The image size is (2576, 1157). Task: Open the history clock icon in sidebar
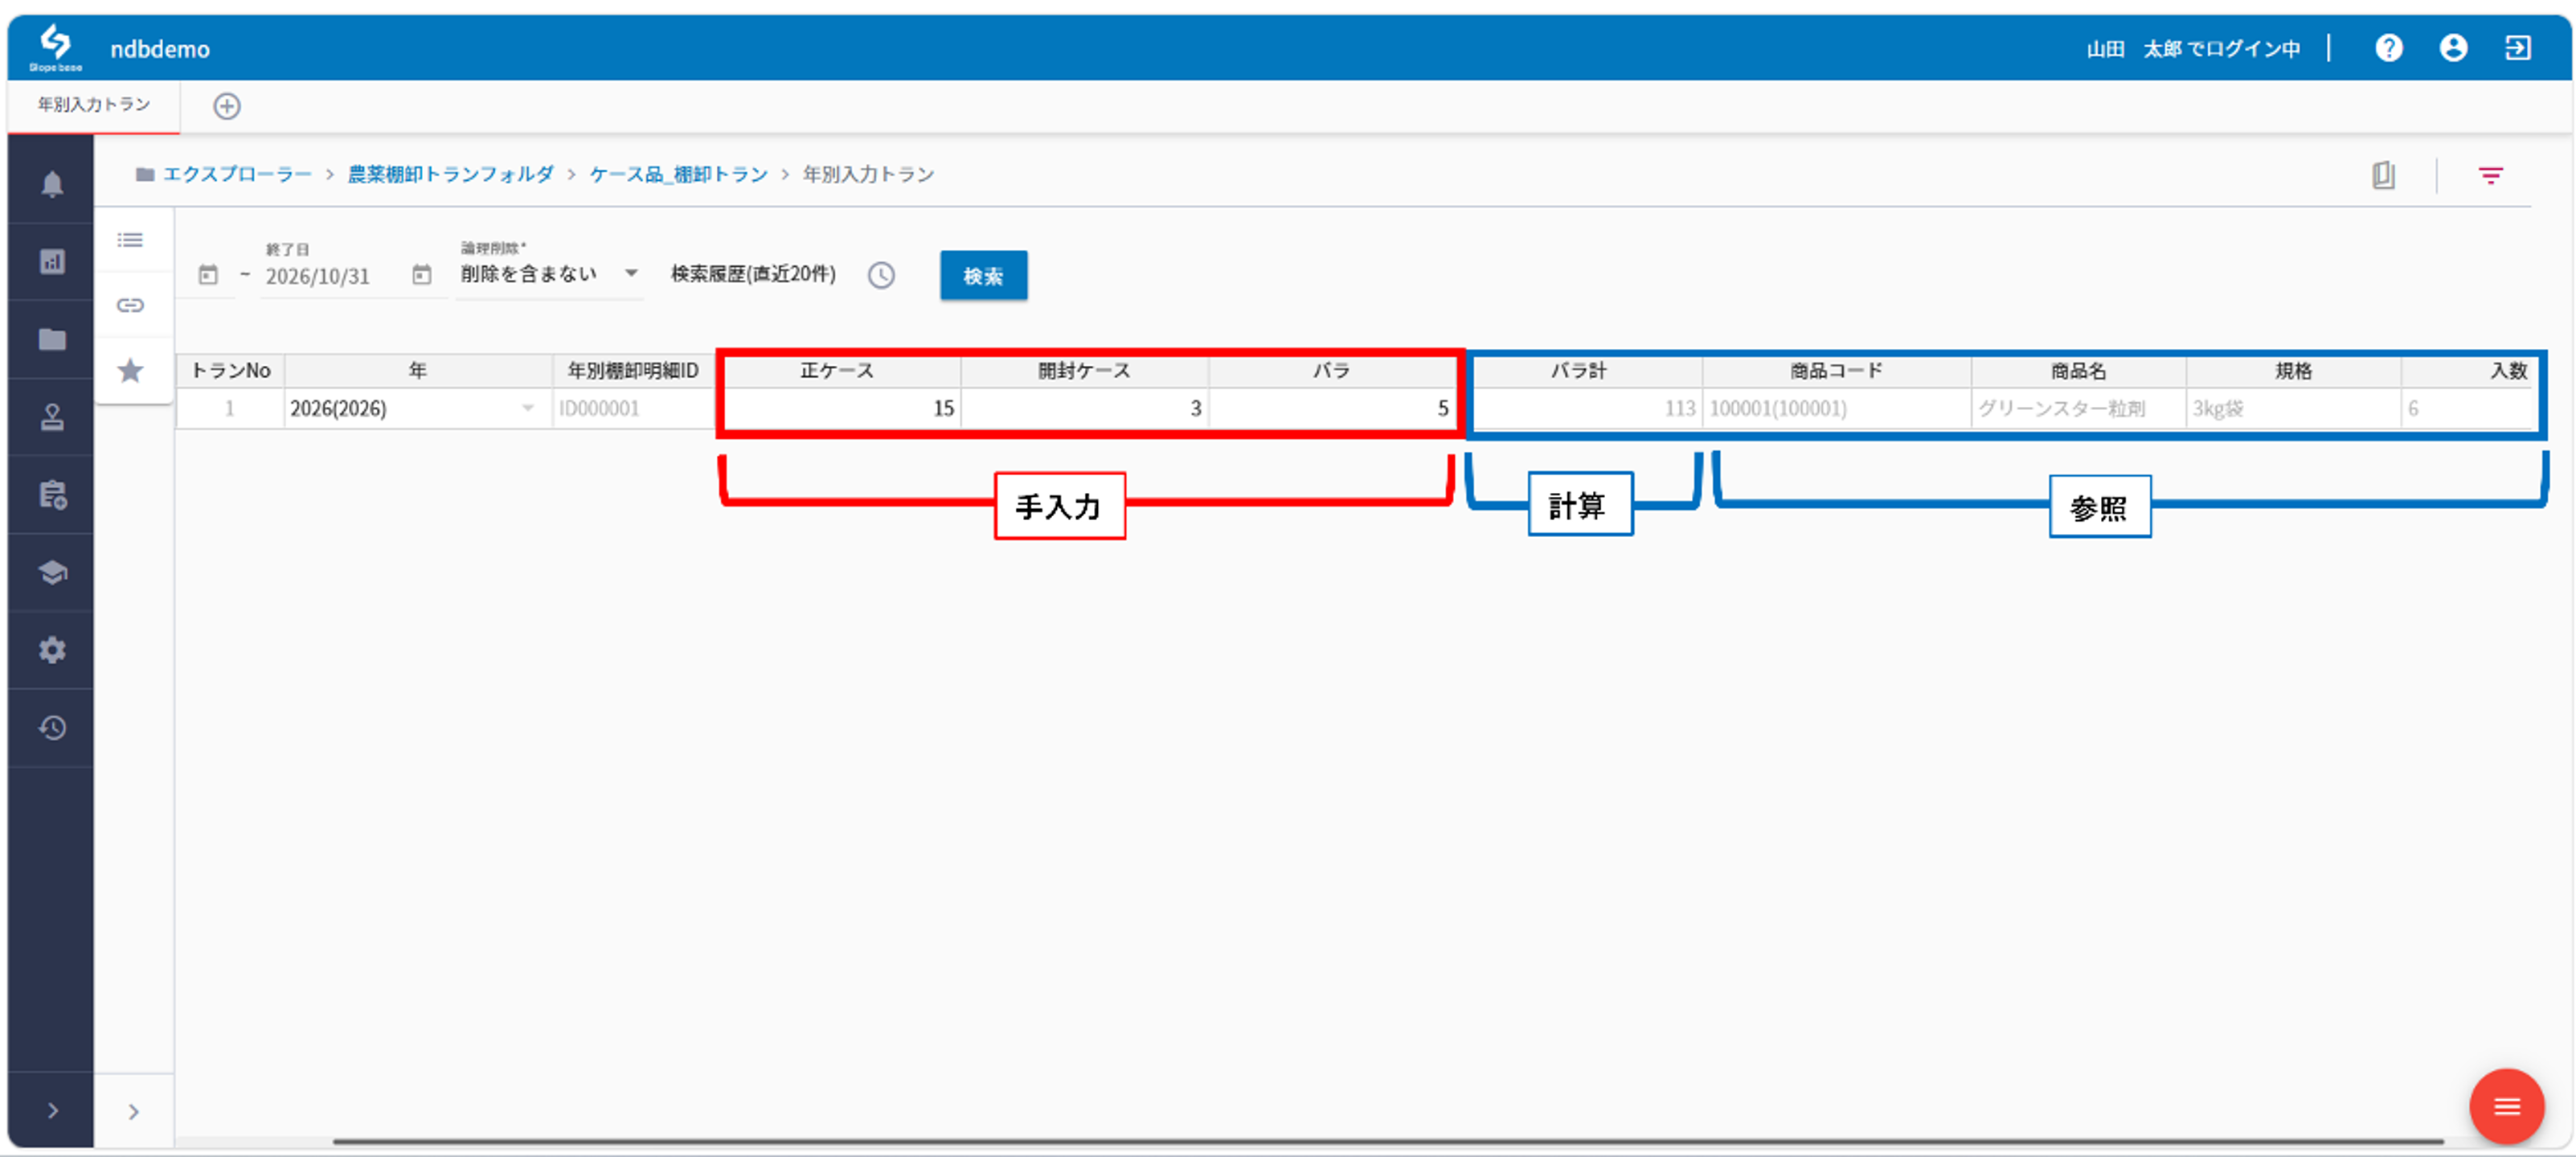pyautogui.click(x=52, y=728)
